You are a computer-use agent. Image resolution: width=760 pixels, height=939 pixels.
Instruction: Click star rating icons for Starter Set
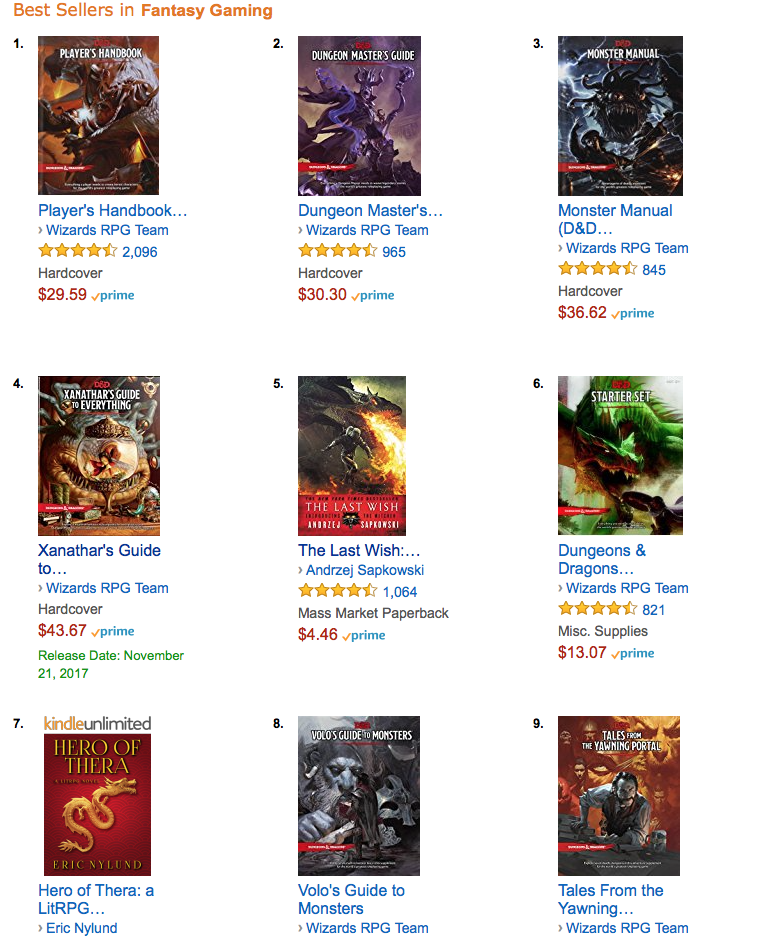[597, 608]
